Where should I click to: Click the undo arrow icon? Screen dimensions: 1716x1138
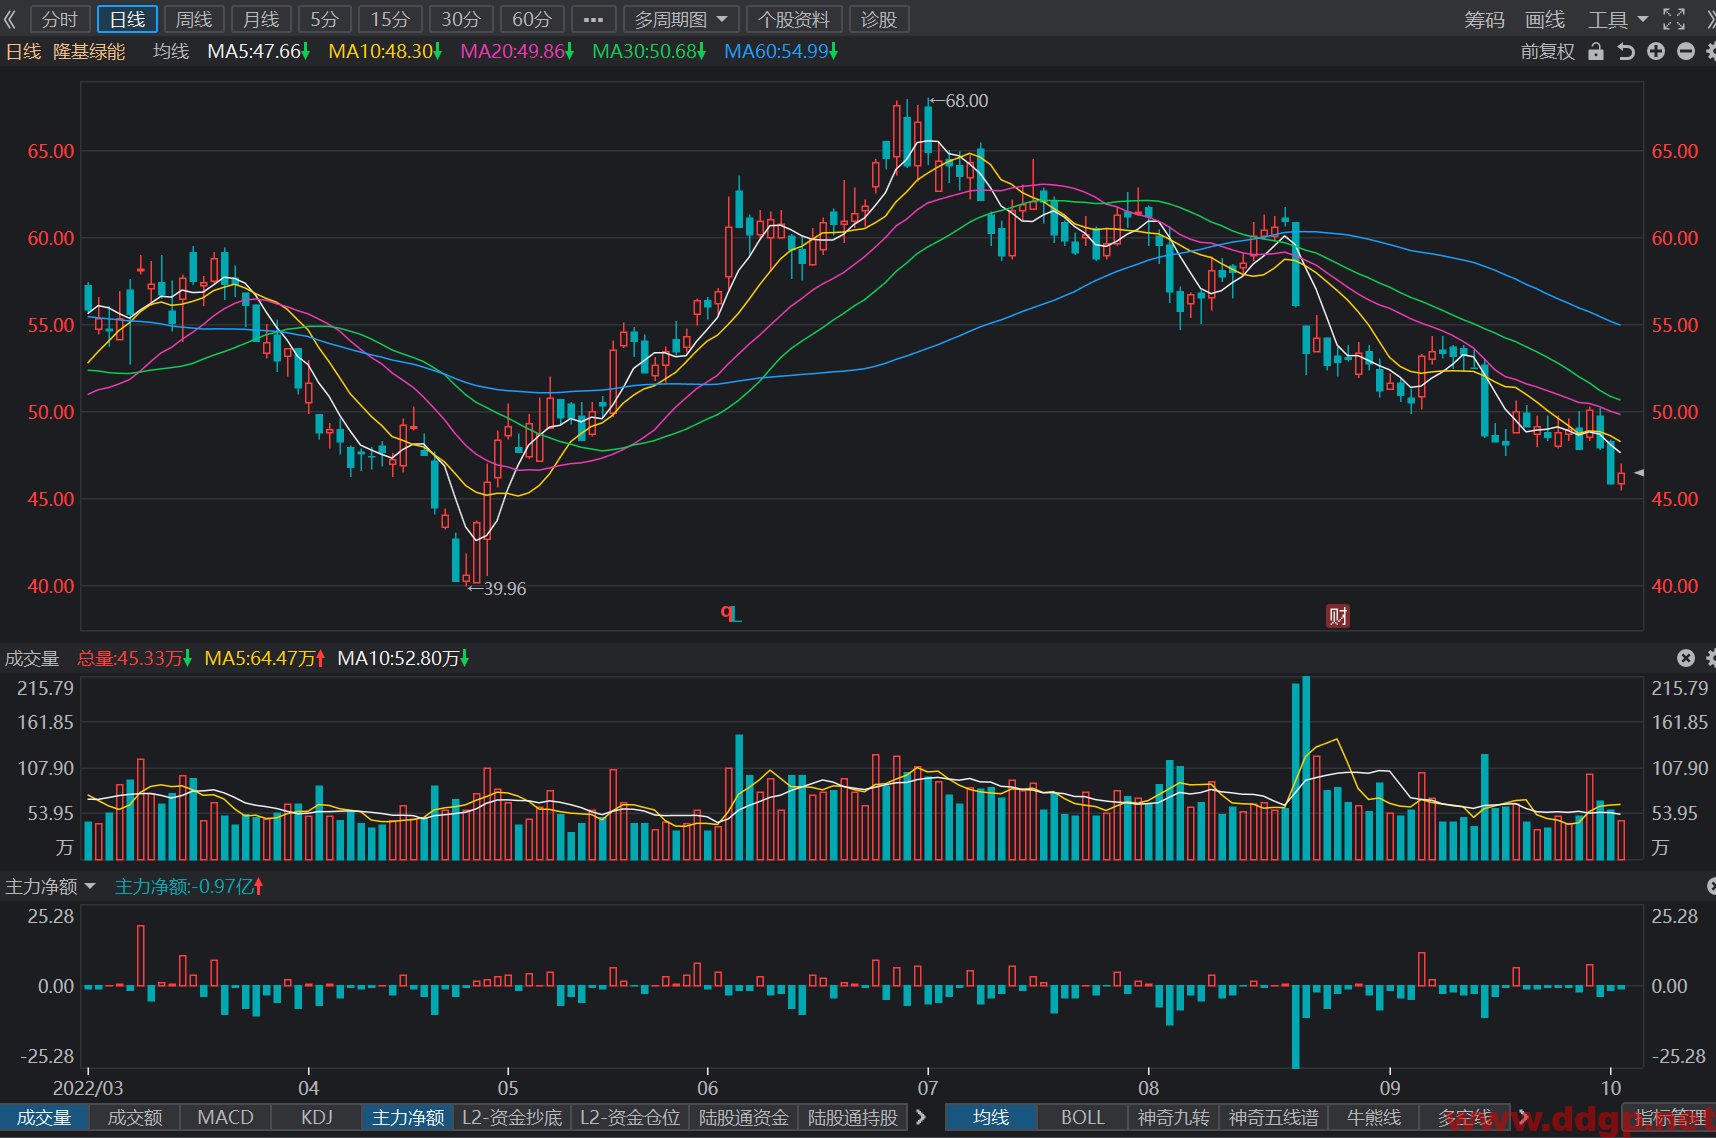1626,51
